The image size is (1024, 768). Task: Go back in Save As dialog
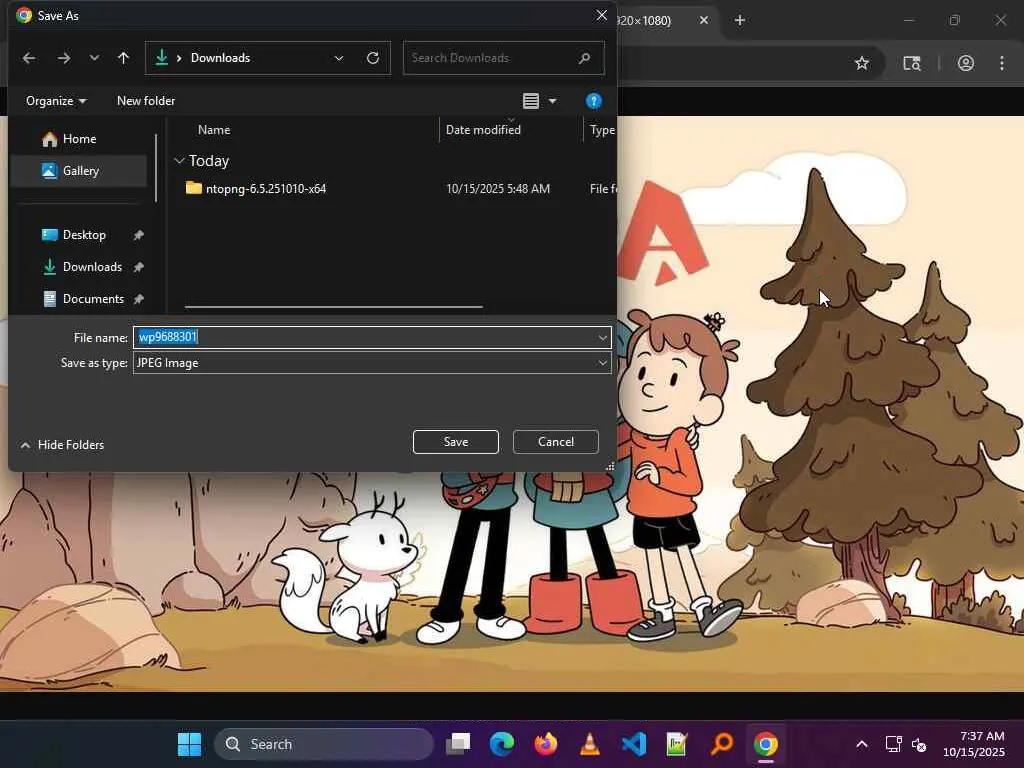click(x=29, y=58)
